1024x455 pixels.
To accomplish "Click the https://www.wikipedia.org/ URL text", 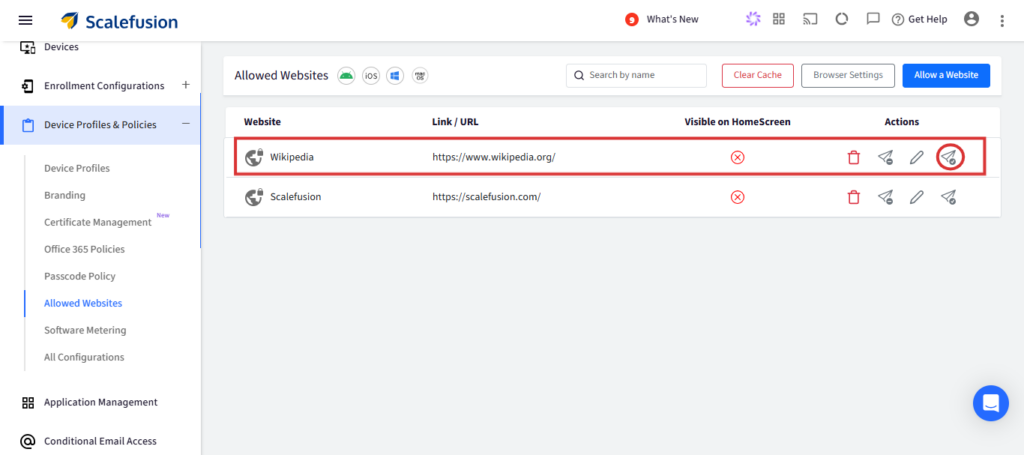I will pos(494,157).
